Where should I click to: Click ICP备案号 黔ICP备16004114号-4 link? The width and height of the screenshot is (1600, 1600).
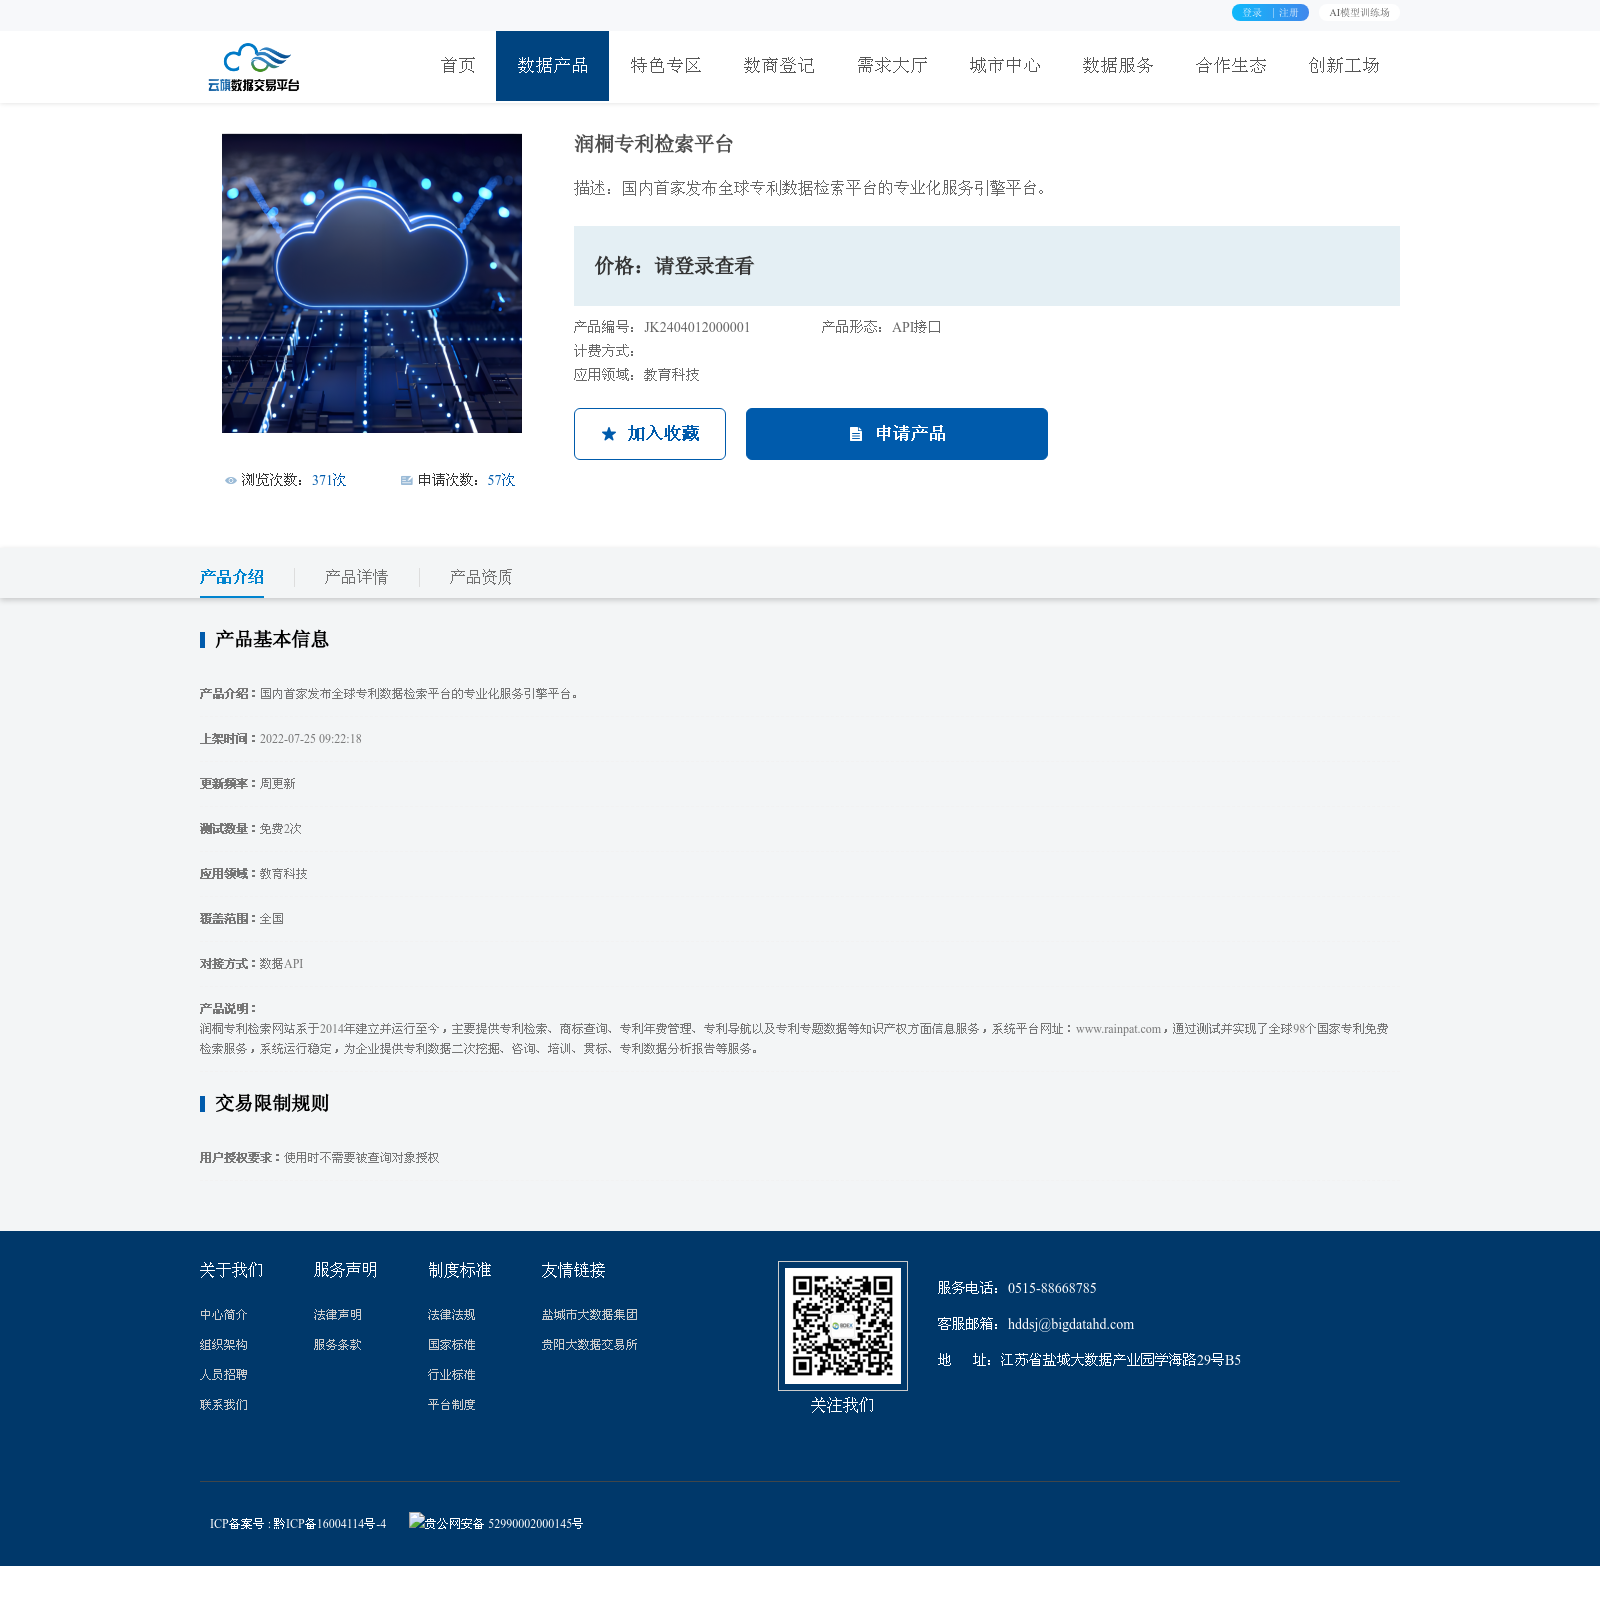click(x=298, y=1524)
